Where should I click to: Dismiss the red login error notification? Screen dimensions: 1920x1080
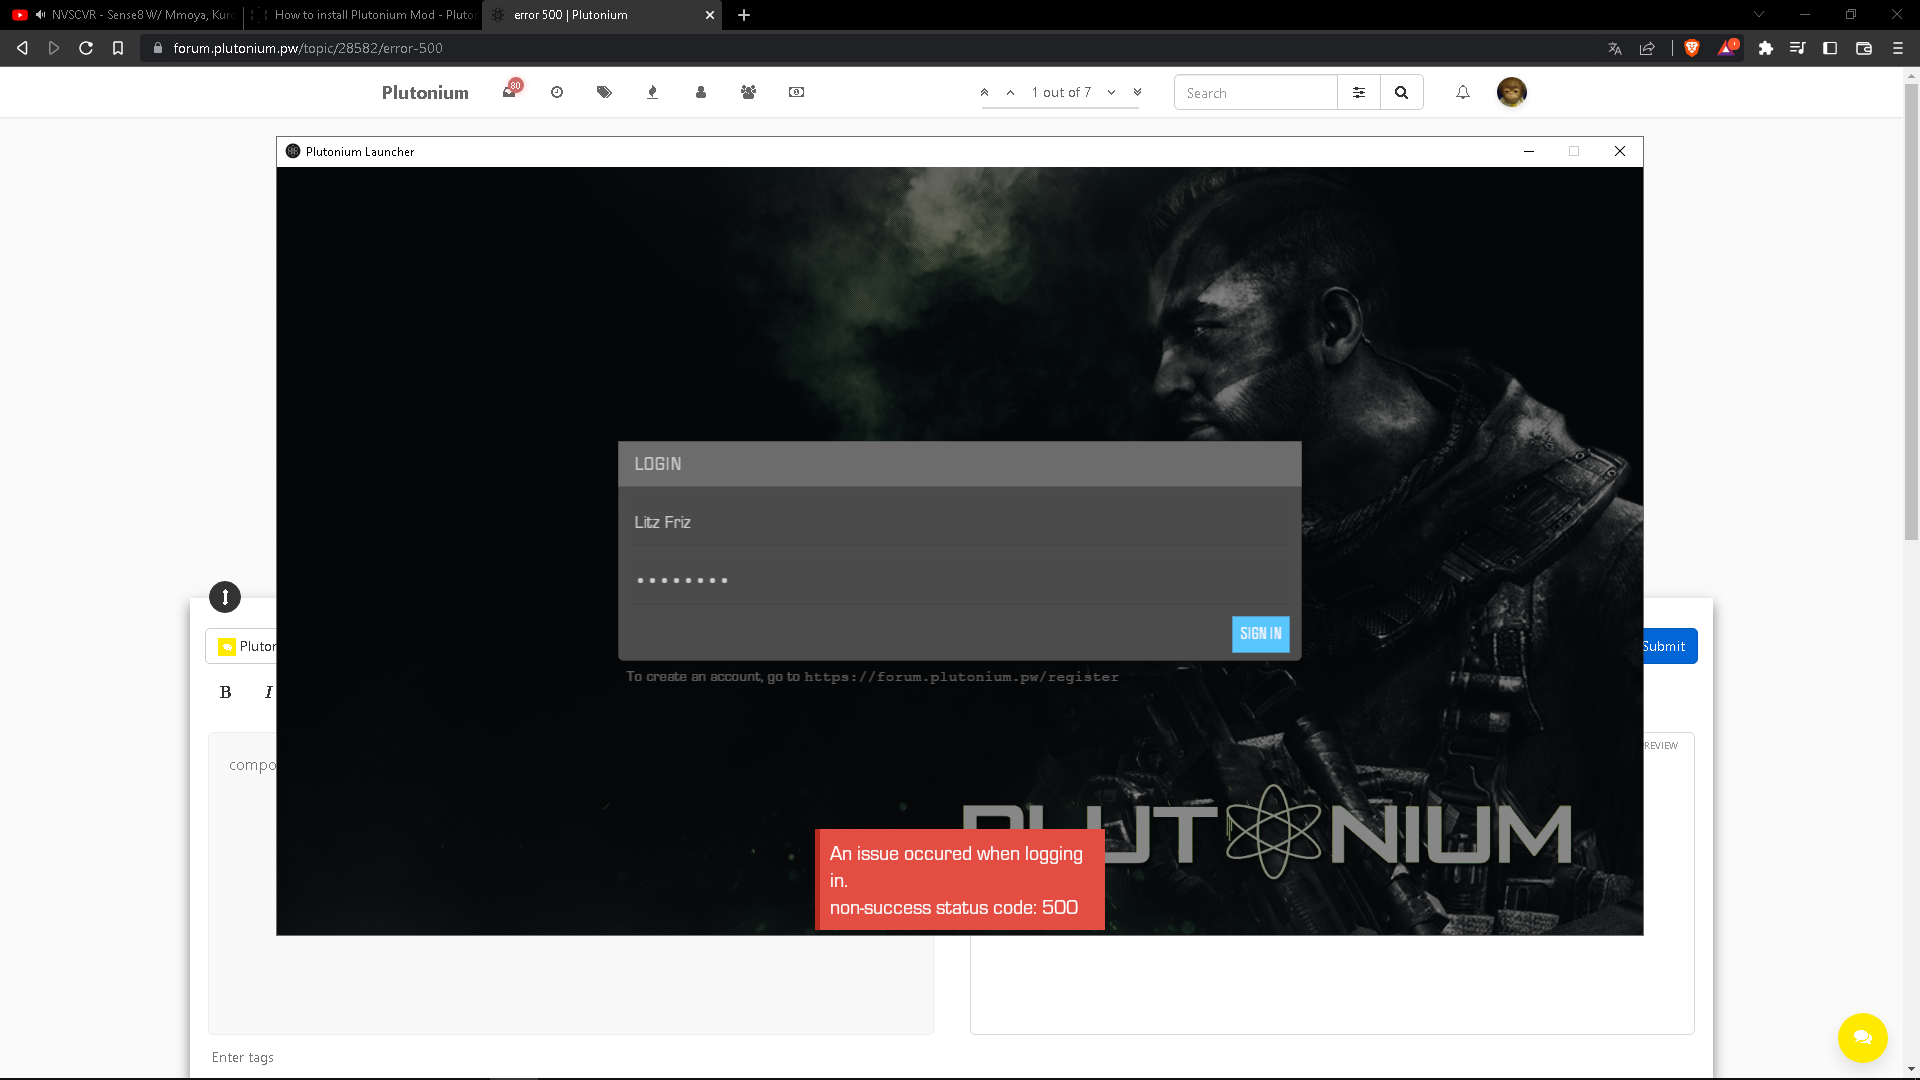tap(960, 880)
